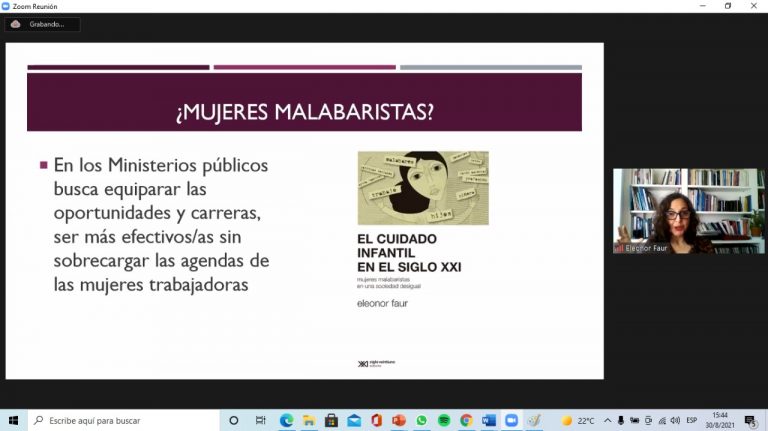Switch to PowerPoint in taskbar
This screenshot has width=768, height=431.
click(x=399, y=420)
